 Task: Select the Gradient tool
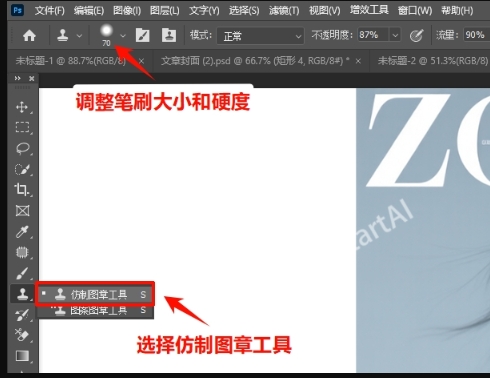(x=22, y=356)
